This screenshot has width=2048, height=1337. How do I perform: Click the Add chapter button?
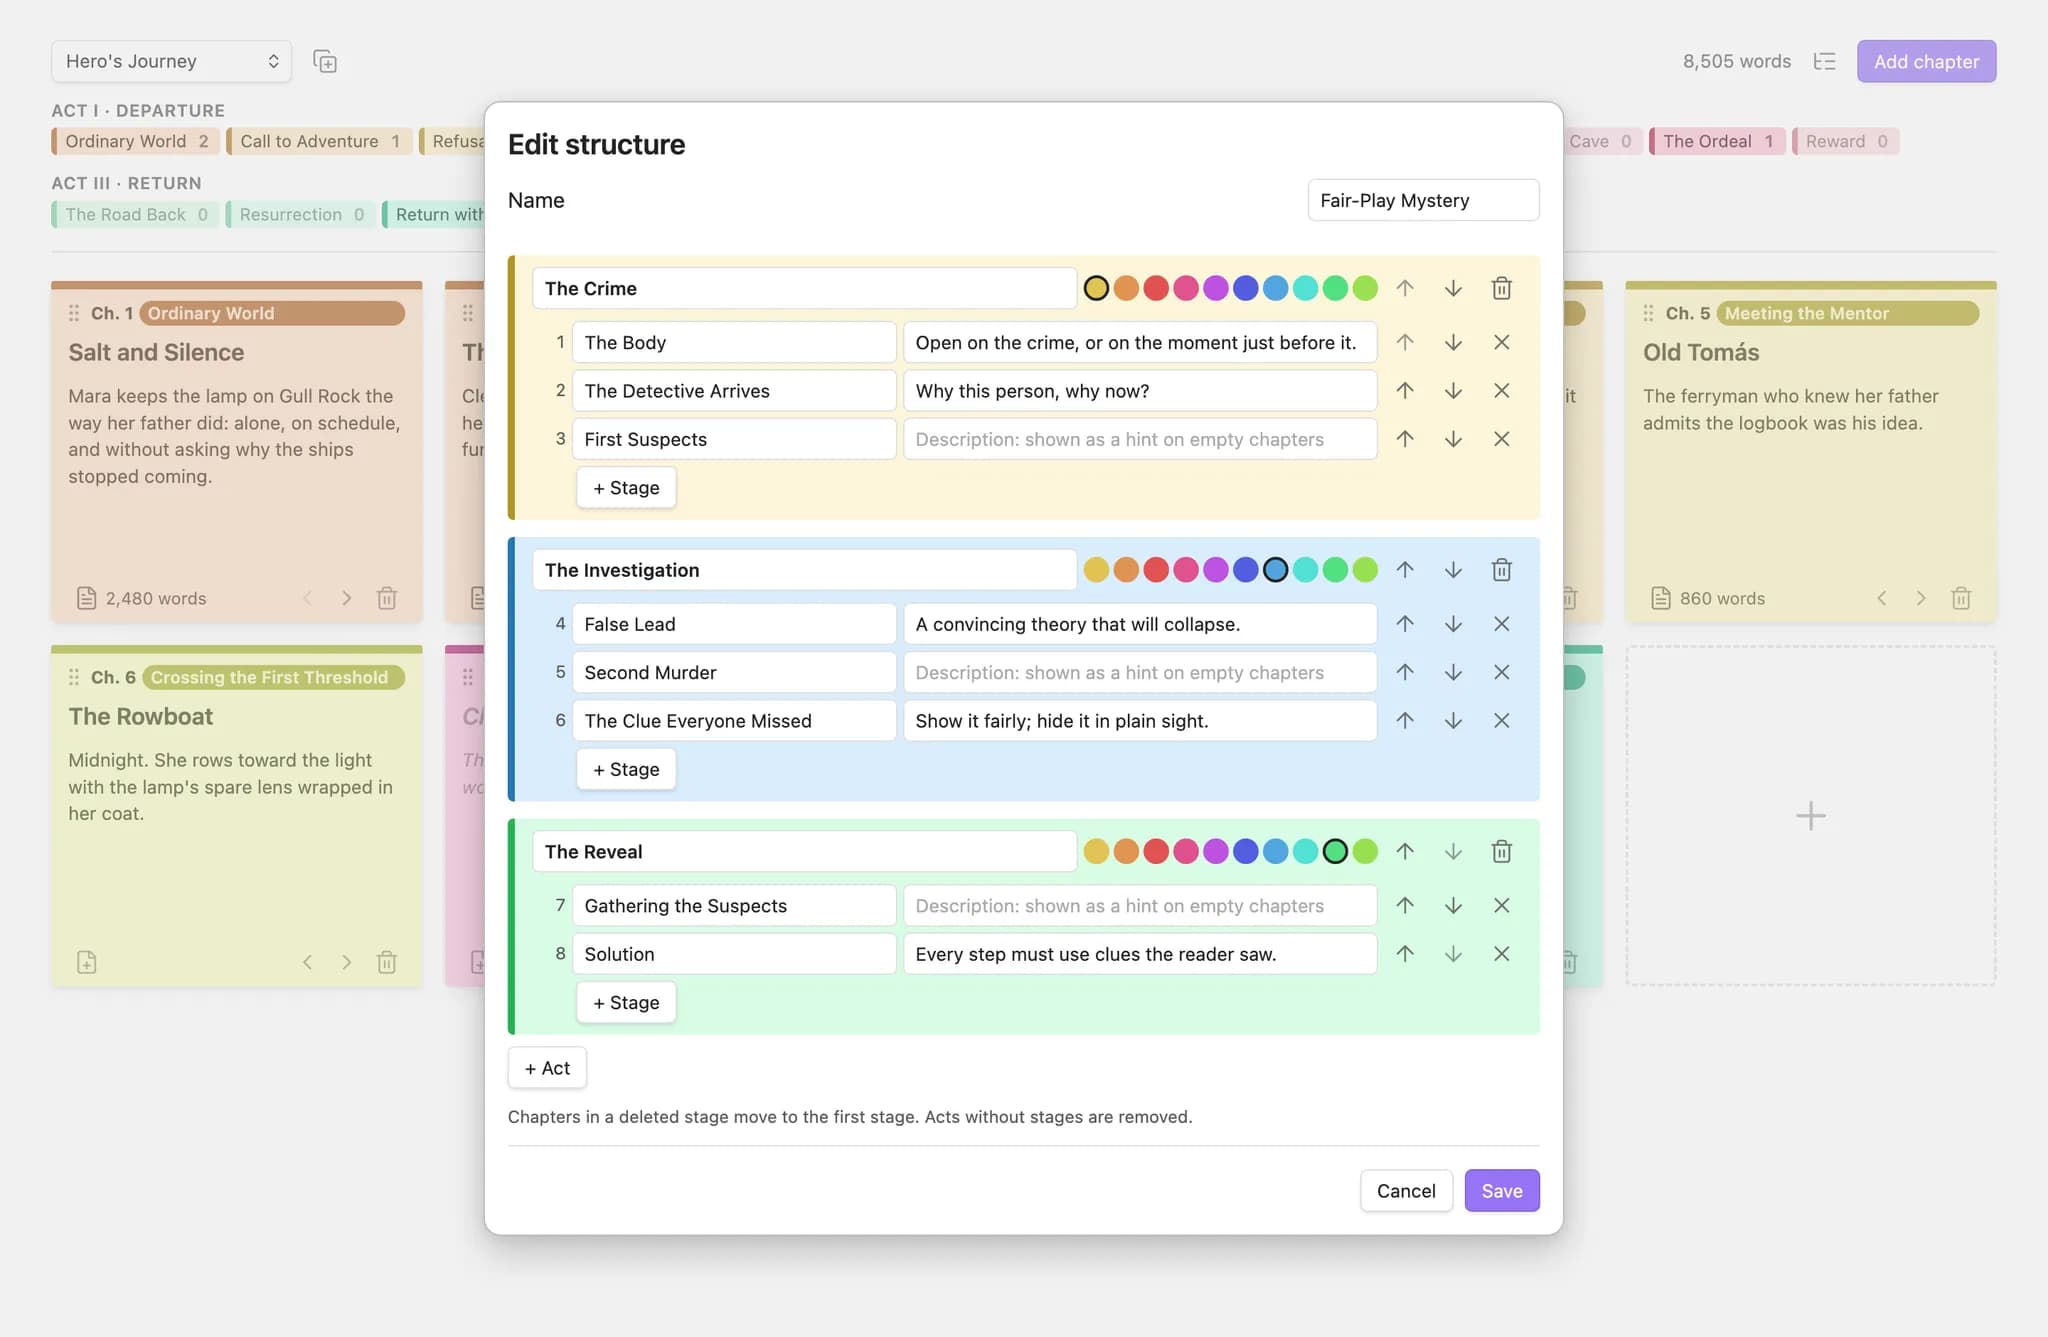point(1927,61)
